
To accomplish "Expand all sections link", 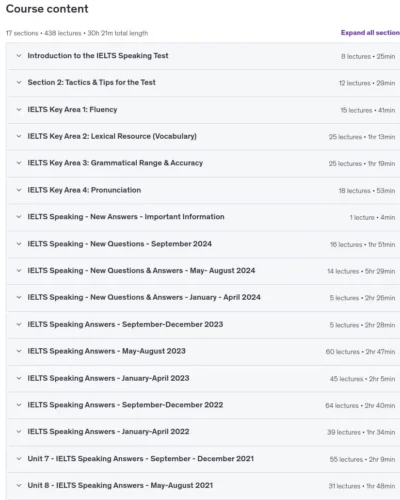I will pyautogui.click(x=370, y=33).
